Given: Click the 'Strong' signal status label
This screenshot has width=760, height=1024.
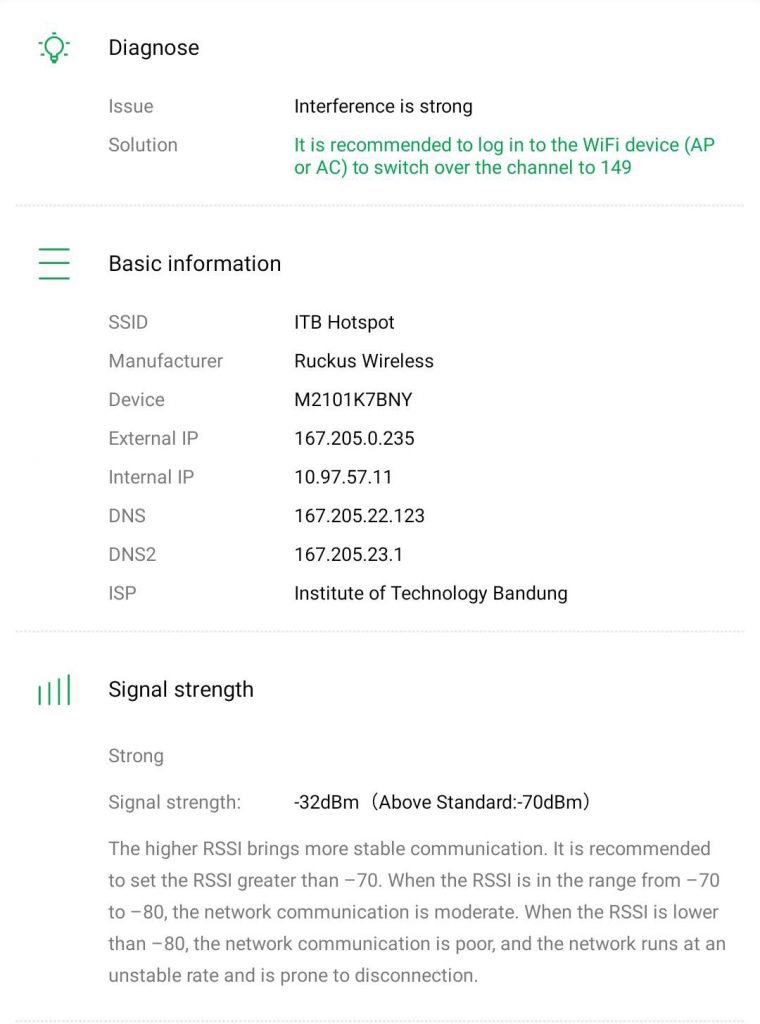Looking at the screenshot, I should tap(136, 756).
